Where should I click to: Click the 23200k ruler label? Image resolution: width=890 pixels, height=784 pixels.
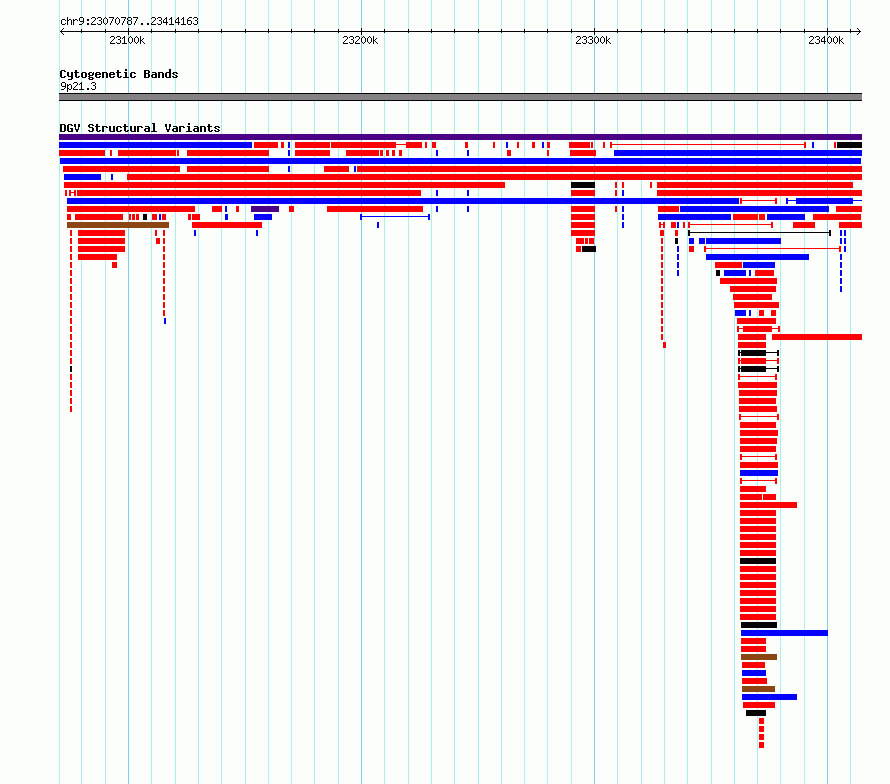[x=360, y=40]
